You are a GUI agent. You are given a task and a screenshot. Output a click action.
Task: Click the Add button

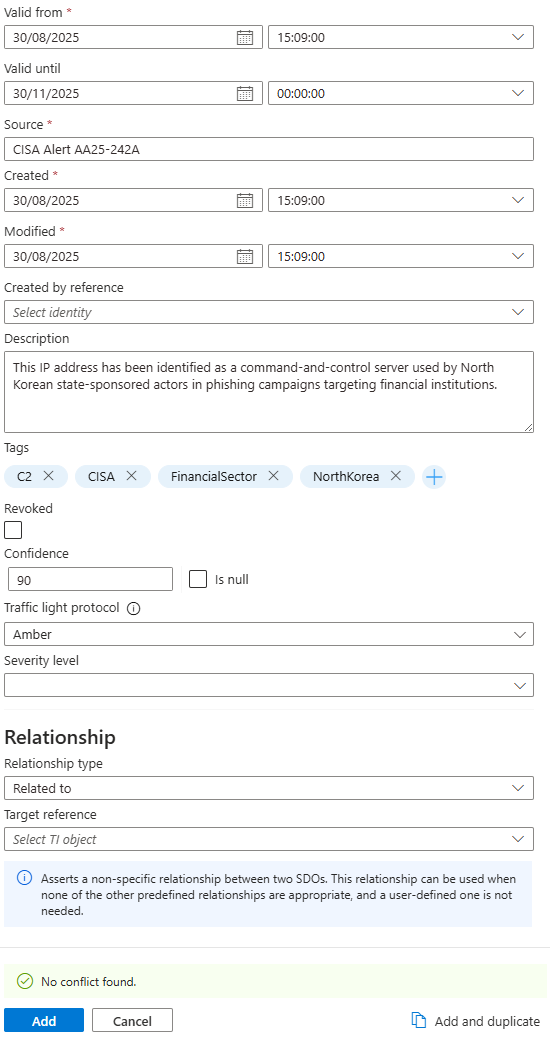click(x=44, y=1020)
